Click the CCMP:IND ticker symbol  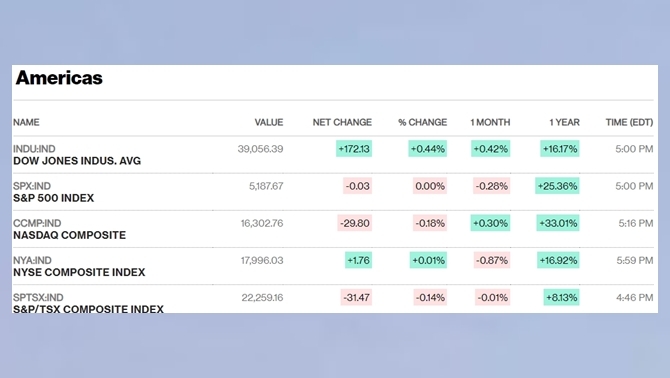tap(37, 223)
